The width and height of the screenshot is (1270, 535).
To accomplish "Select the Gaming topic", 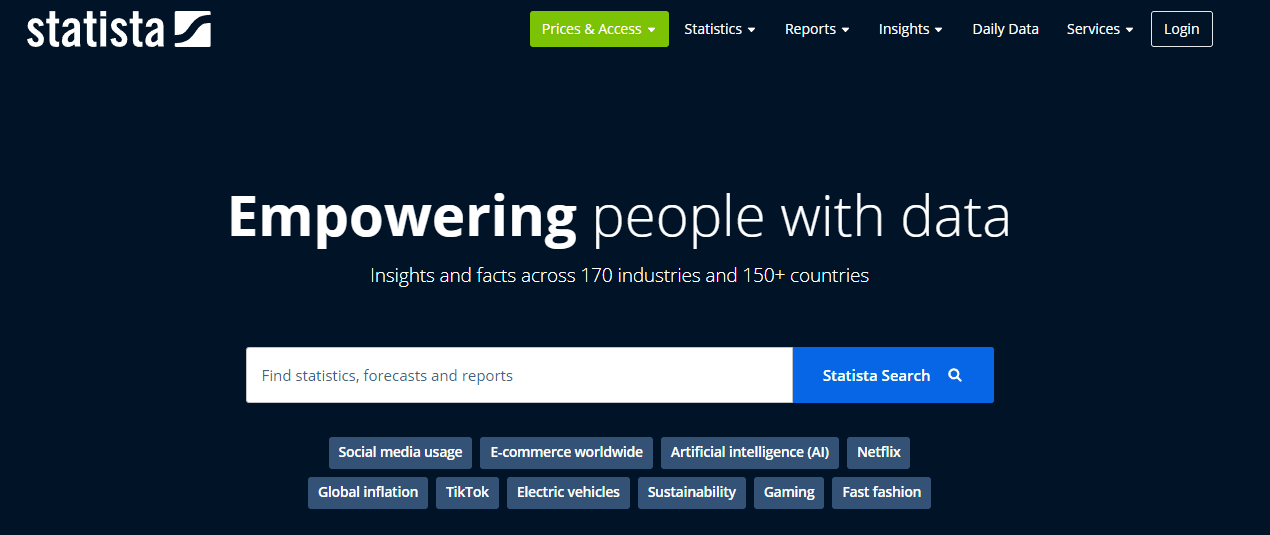I will (789, 492).
